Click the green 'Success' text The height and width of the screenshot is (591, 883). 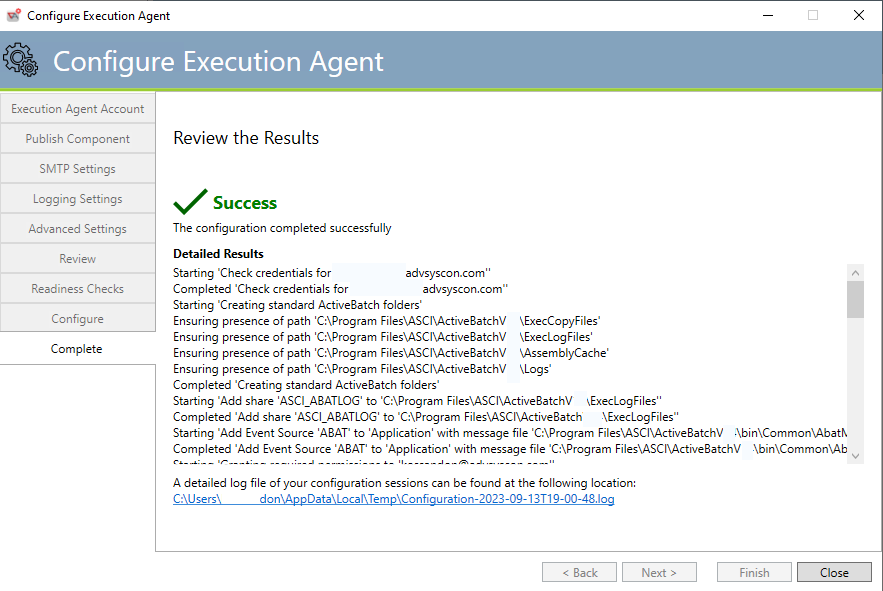click(x=245, y=203)
